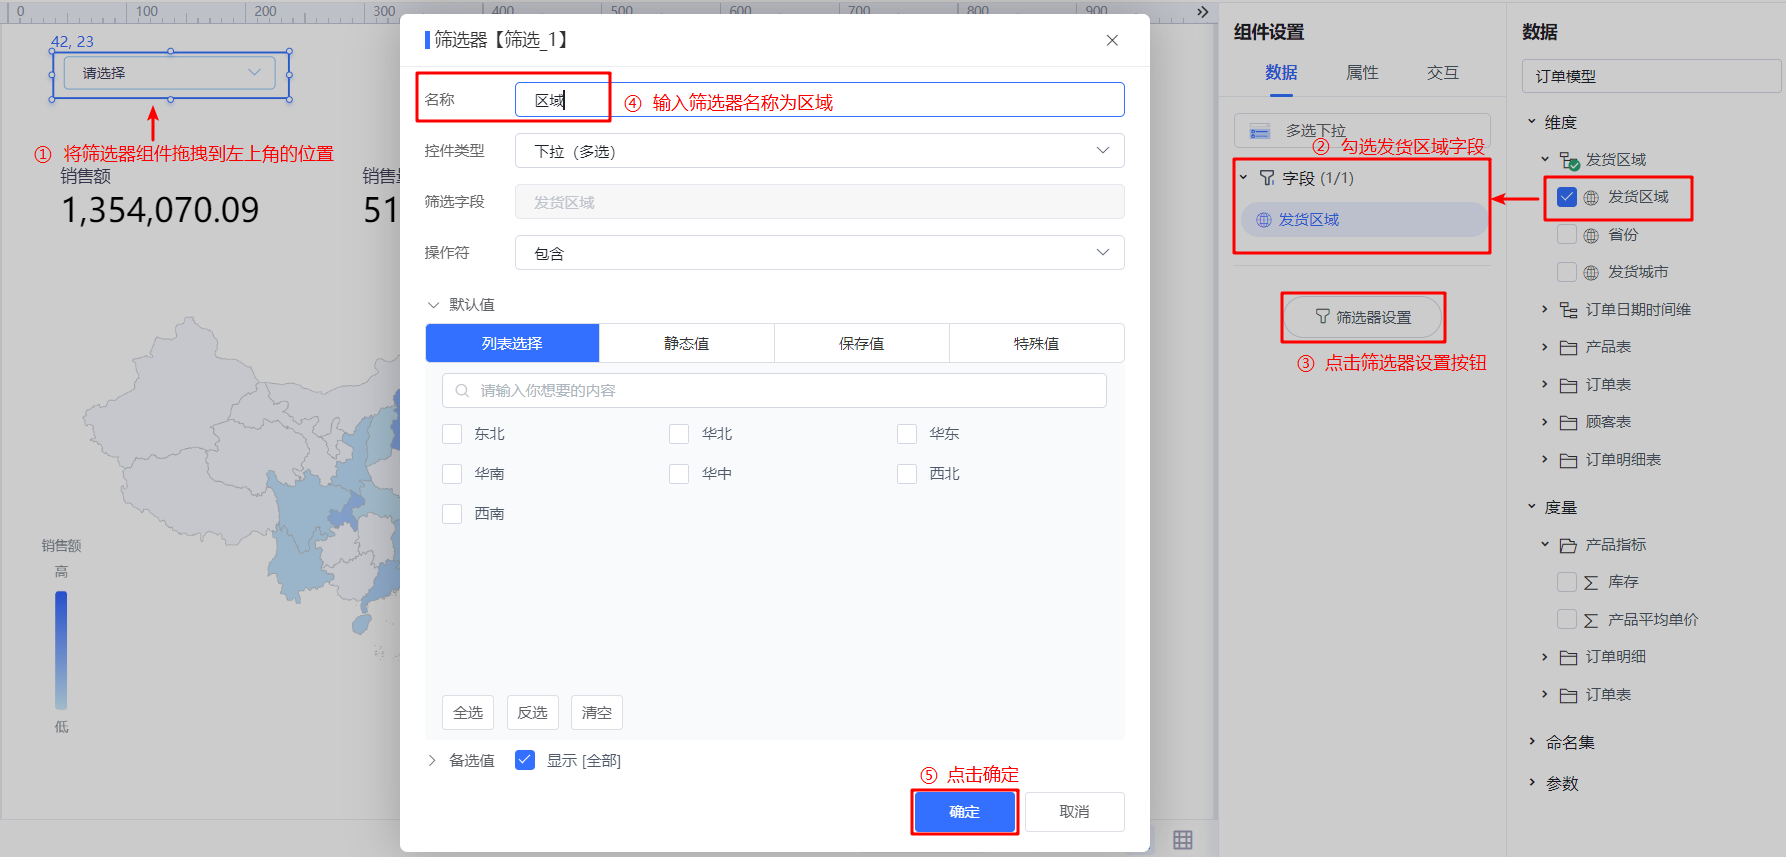Open the 控件类型 dropdown
This screenshot has height=857, width=1786.
click(820, 151)
